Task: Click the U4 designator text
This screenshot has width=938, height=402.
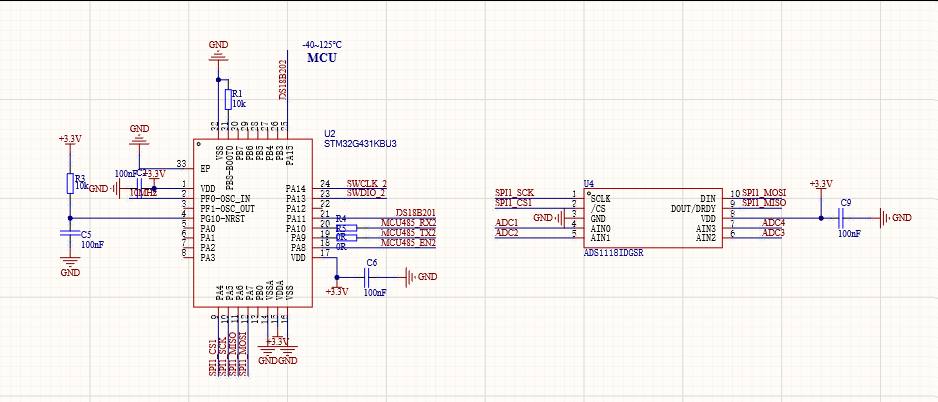Action: [589, 183]
